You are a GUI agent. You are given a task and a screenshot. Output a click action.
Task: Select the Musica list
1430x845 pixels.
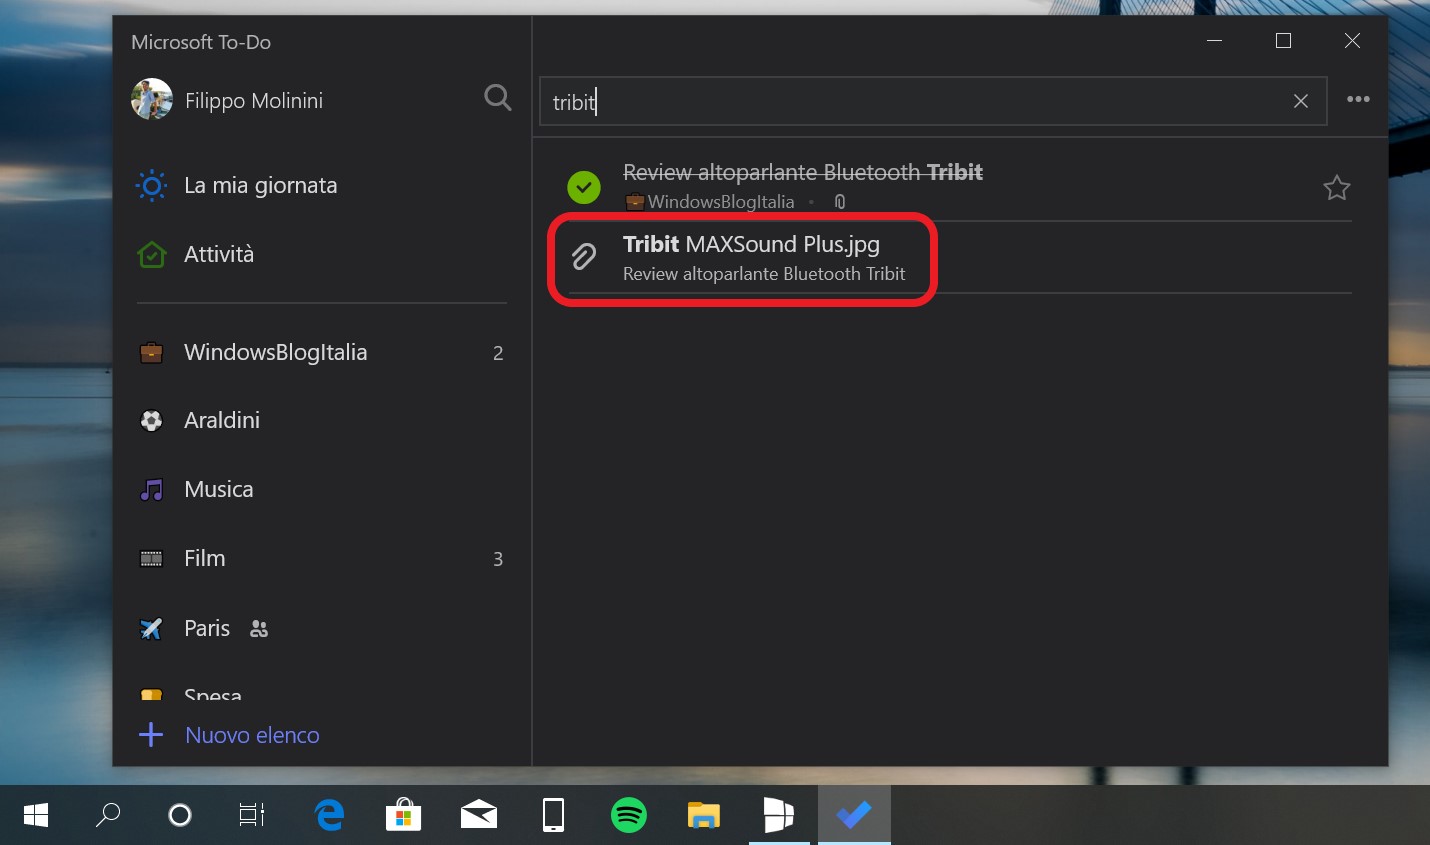coord(322,489)
